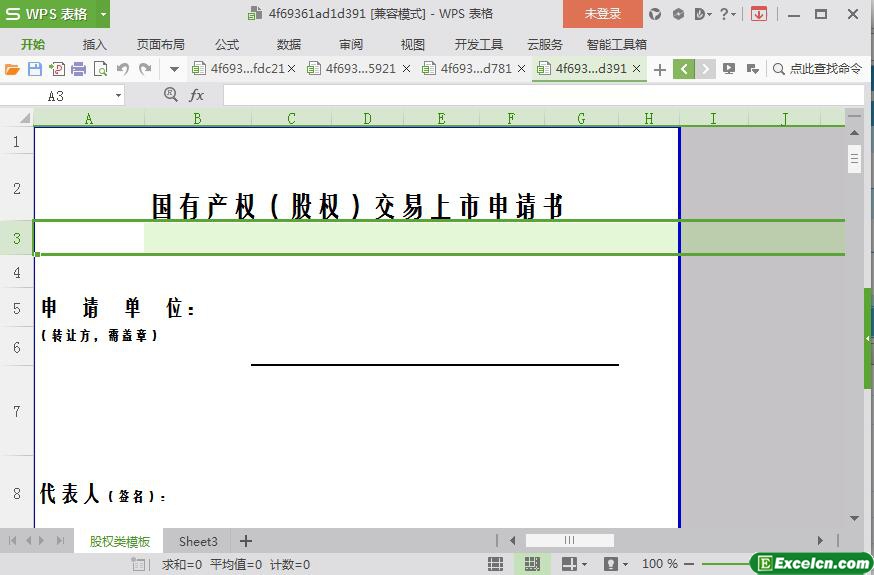This screenshot has height=575, width=874.
Task: Click the horizontal scrollbar thumb
Action: point(569,541)
